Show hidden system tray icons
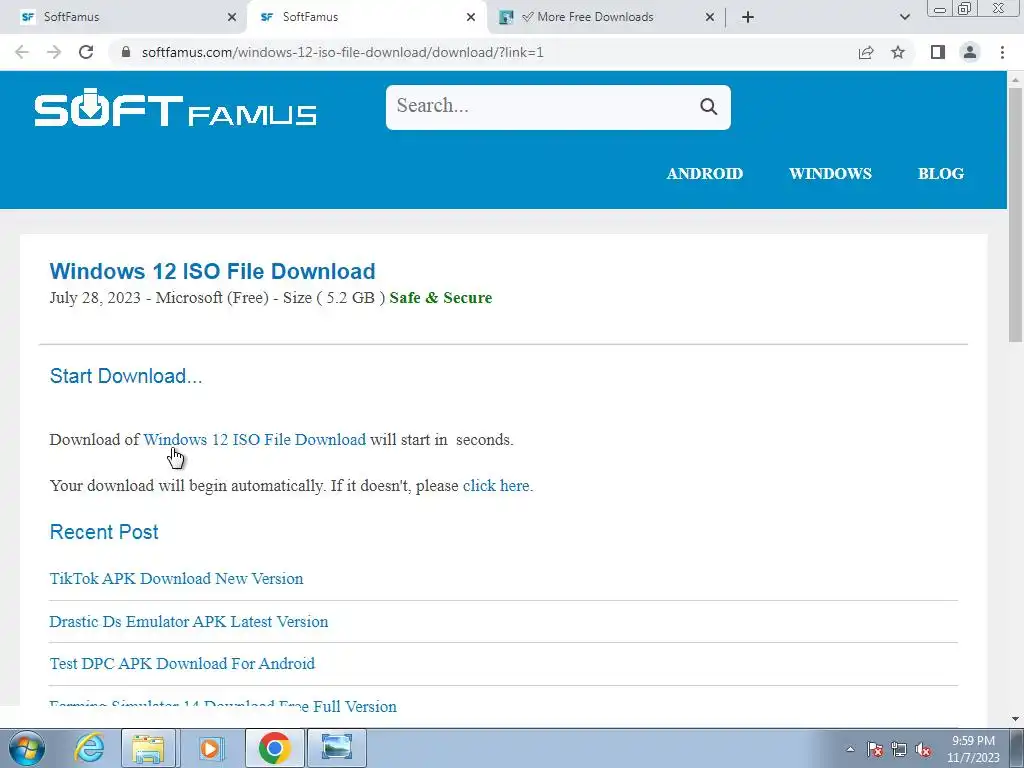The height and width of the screenshot is (768, 1024). pos(850,749)
